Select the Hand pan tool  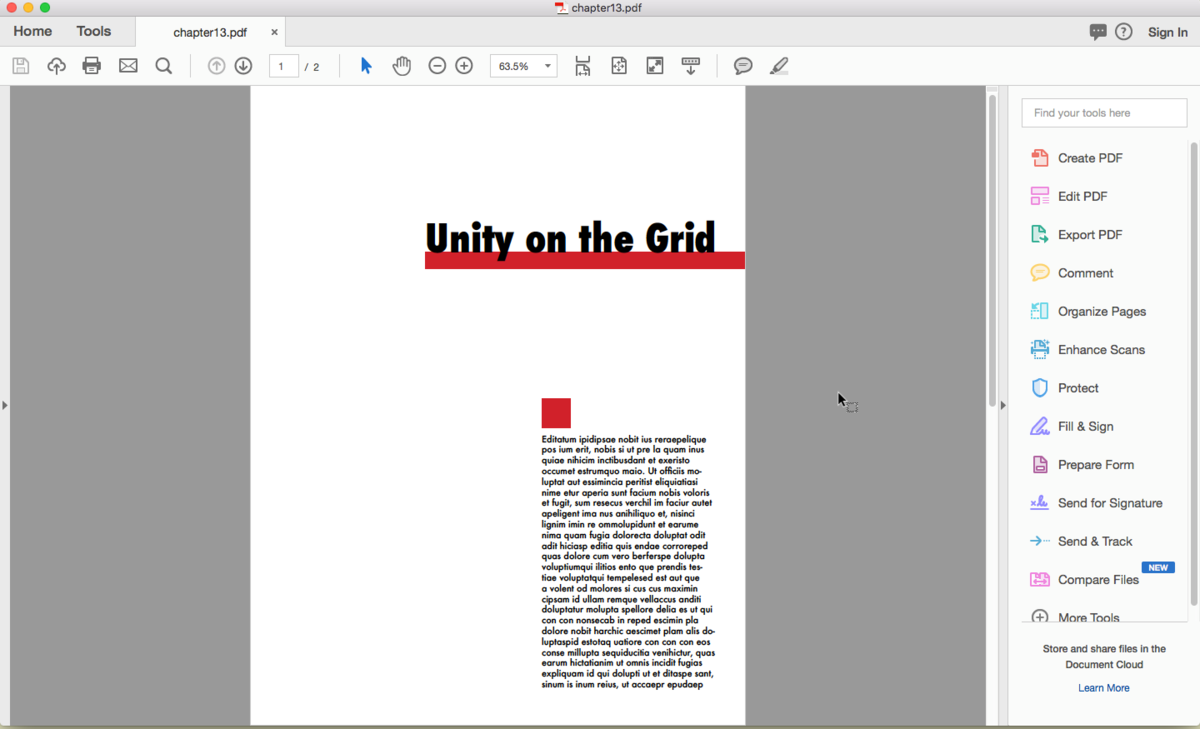[401, 66]
